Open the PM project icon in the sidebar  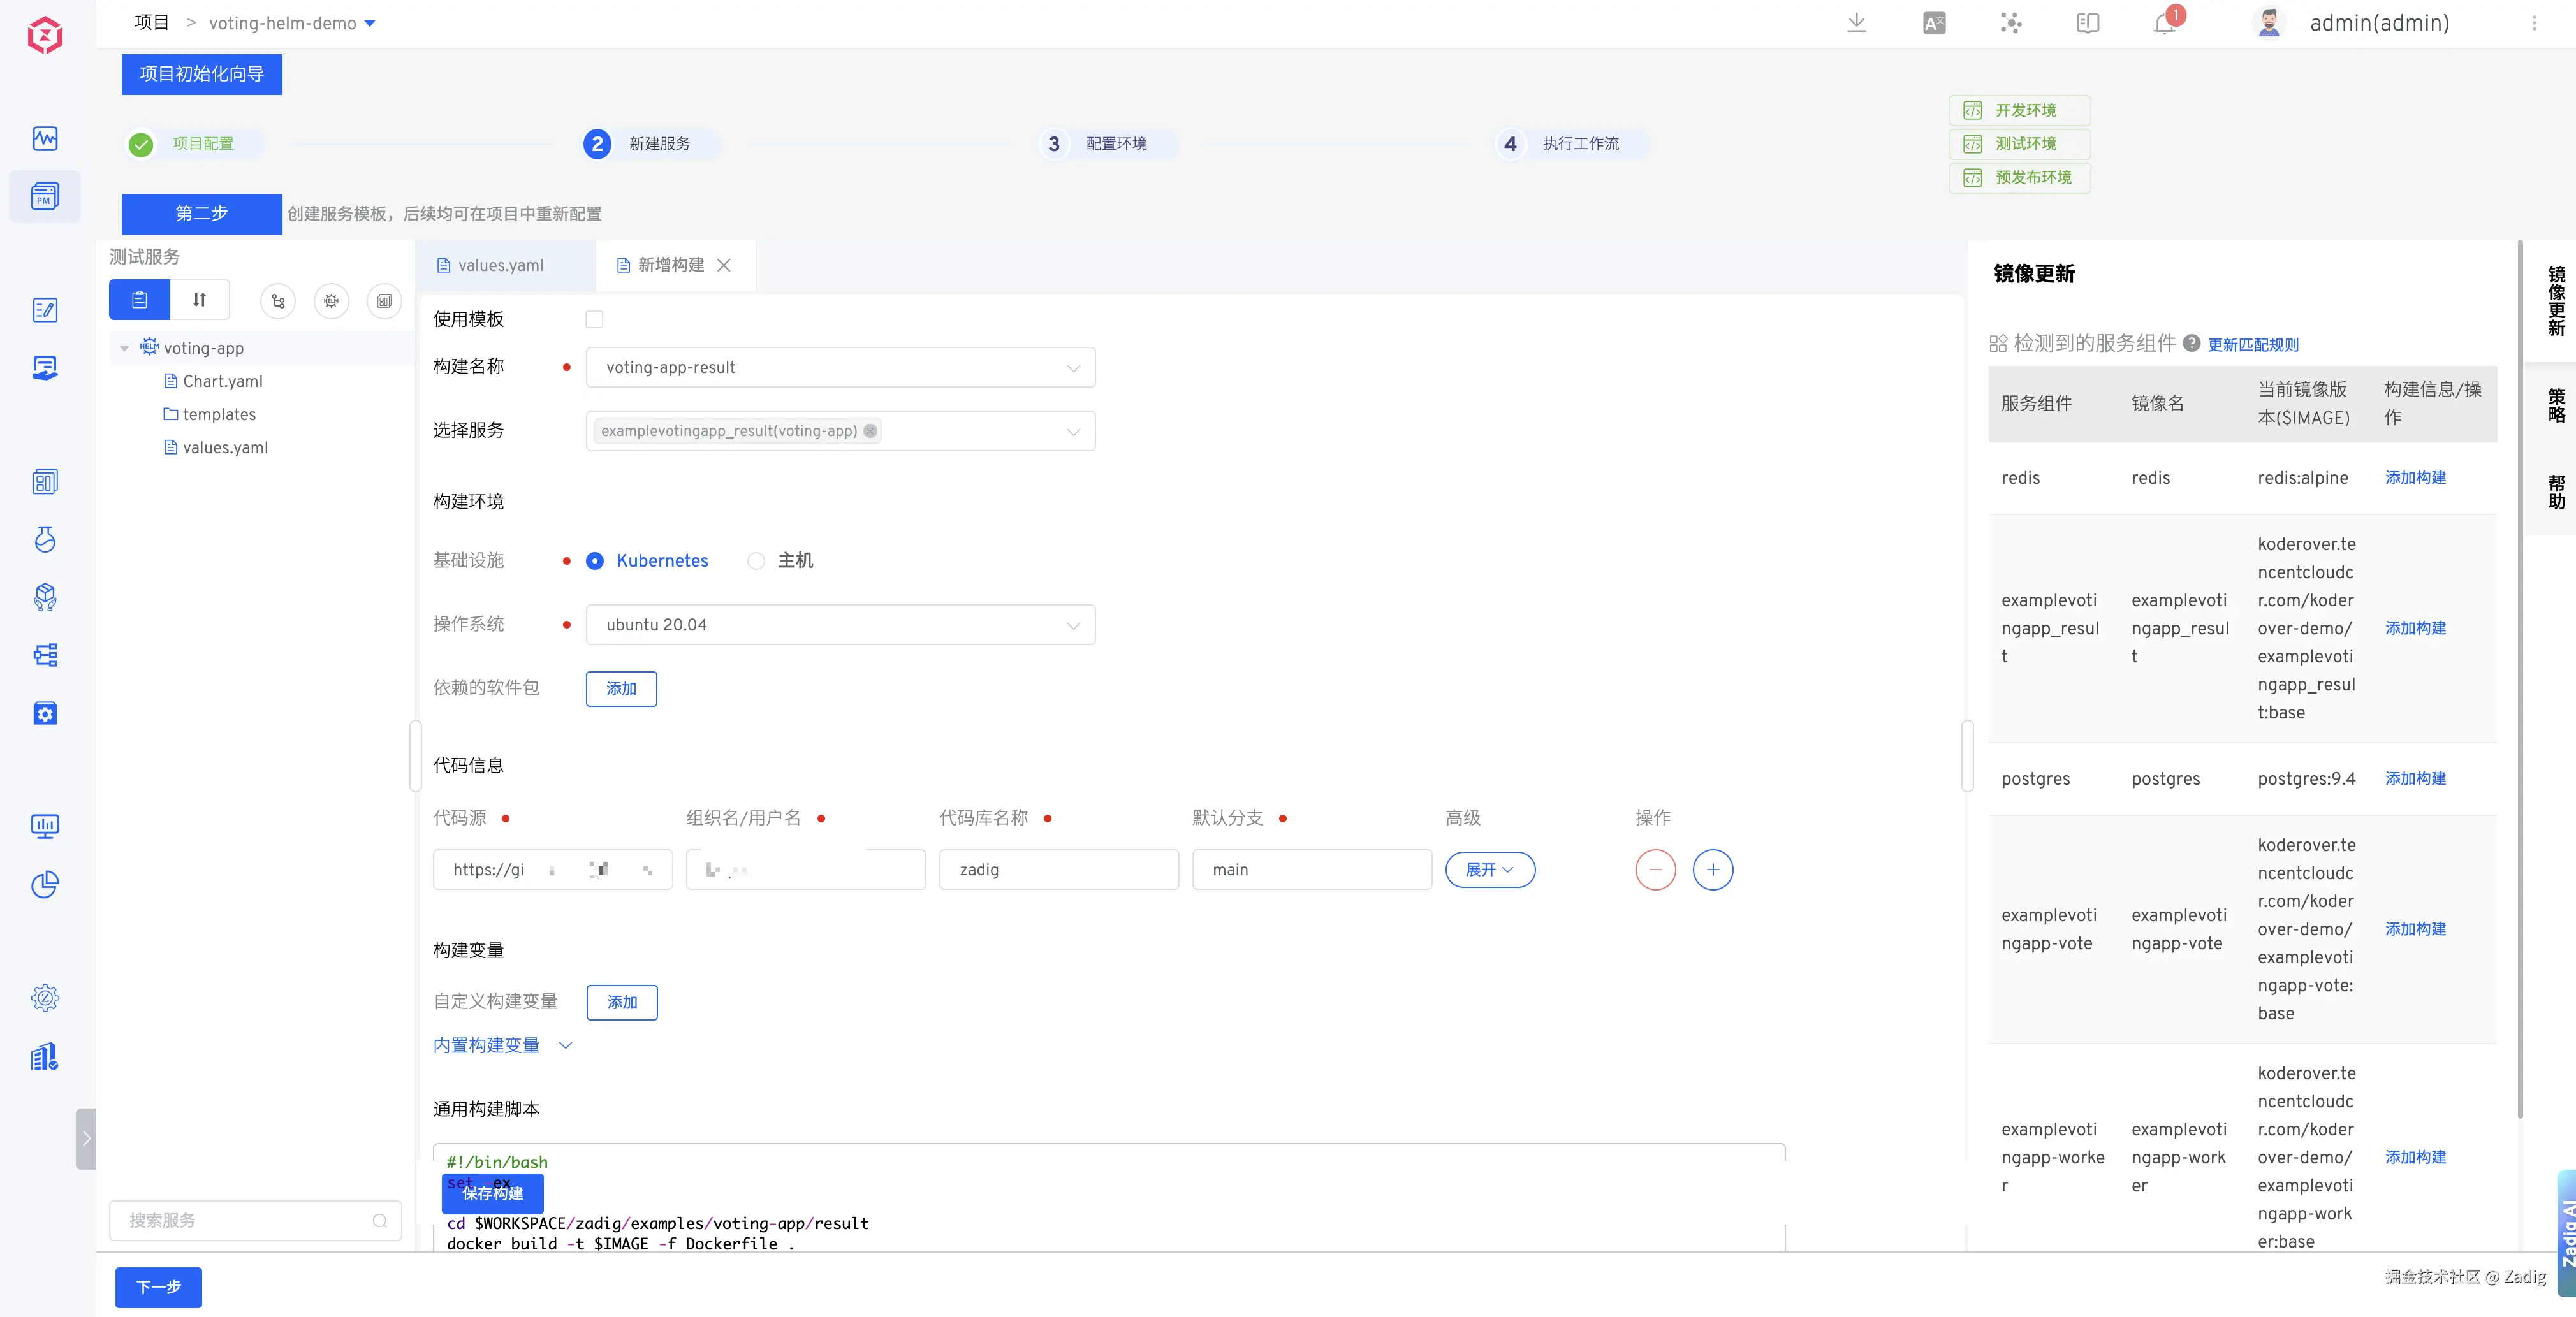pyautogui.click(x=45, y=196)
